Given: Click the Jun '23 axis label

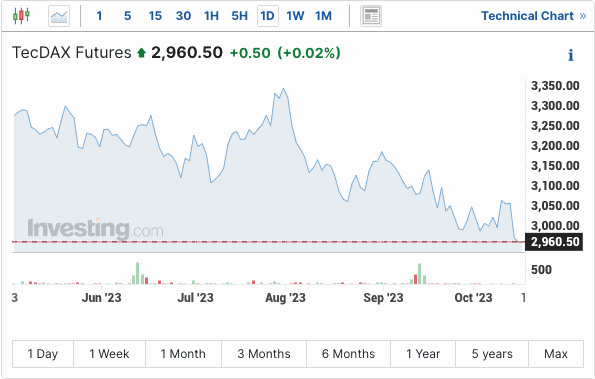Looking at the screenshot, I should [x=101, y=298].
